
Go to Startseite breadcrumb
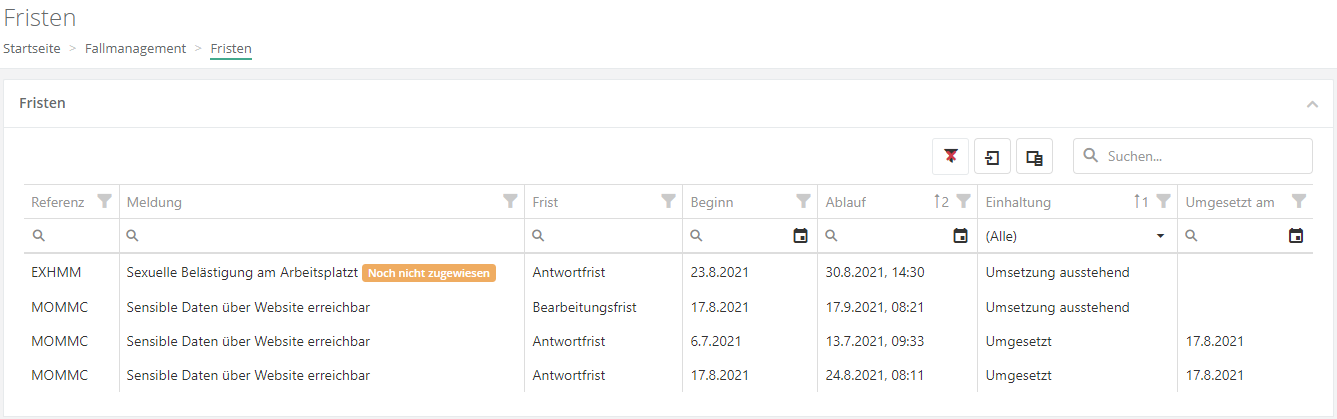pyautogui.click(x=32, y=48)
